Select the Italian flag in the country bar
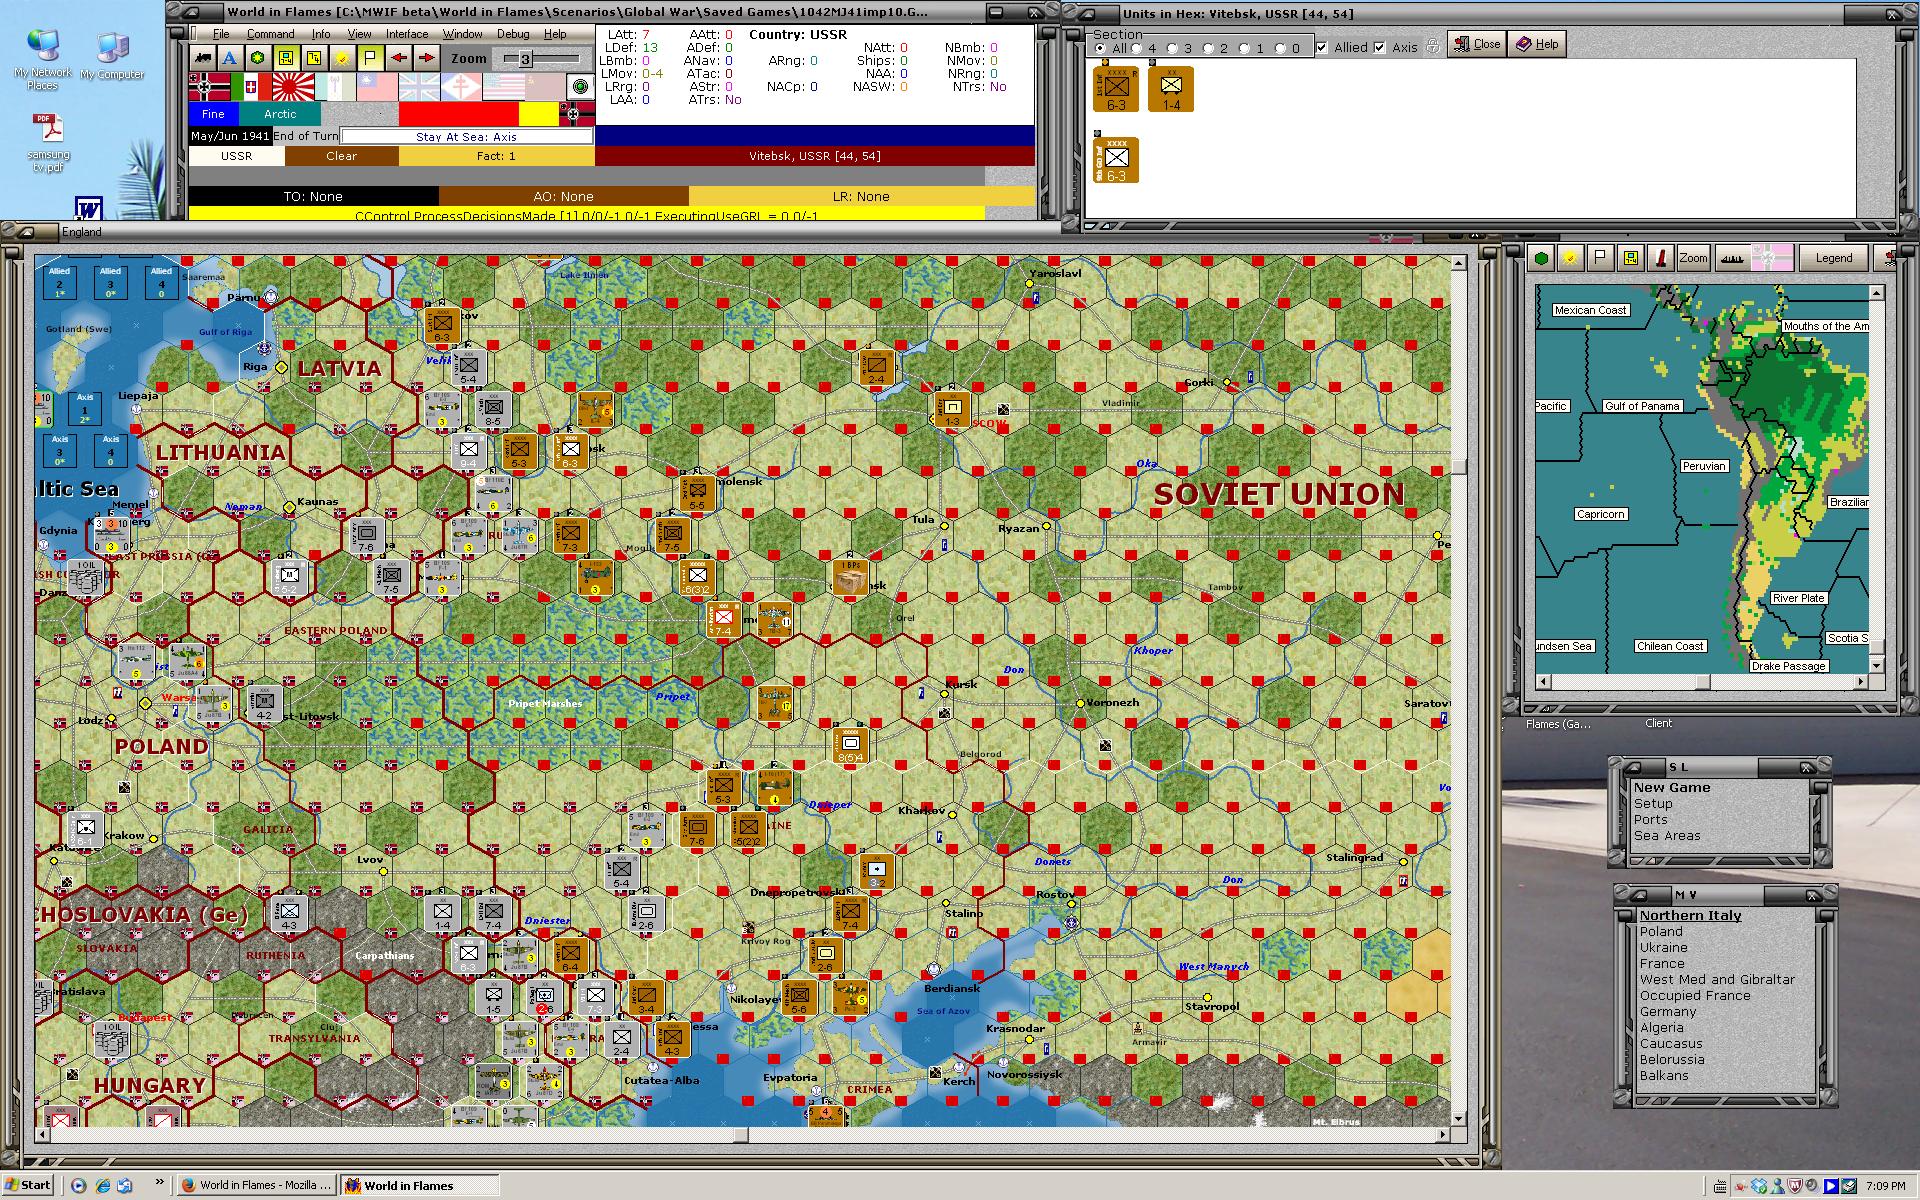Screen dimensions: 1920x1200 coord(251,87)
